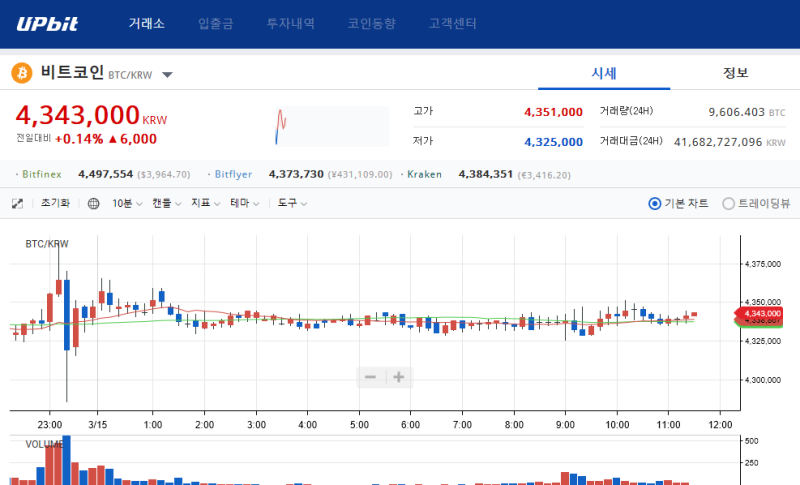
Task: Select the 트레이딩뷰 radio button
Action: (x=729, y=204)
